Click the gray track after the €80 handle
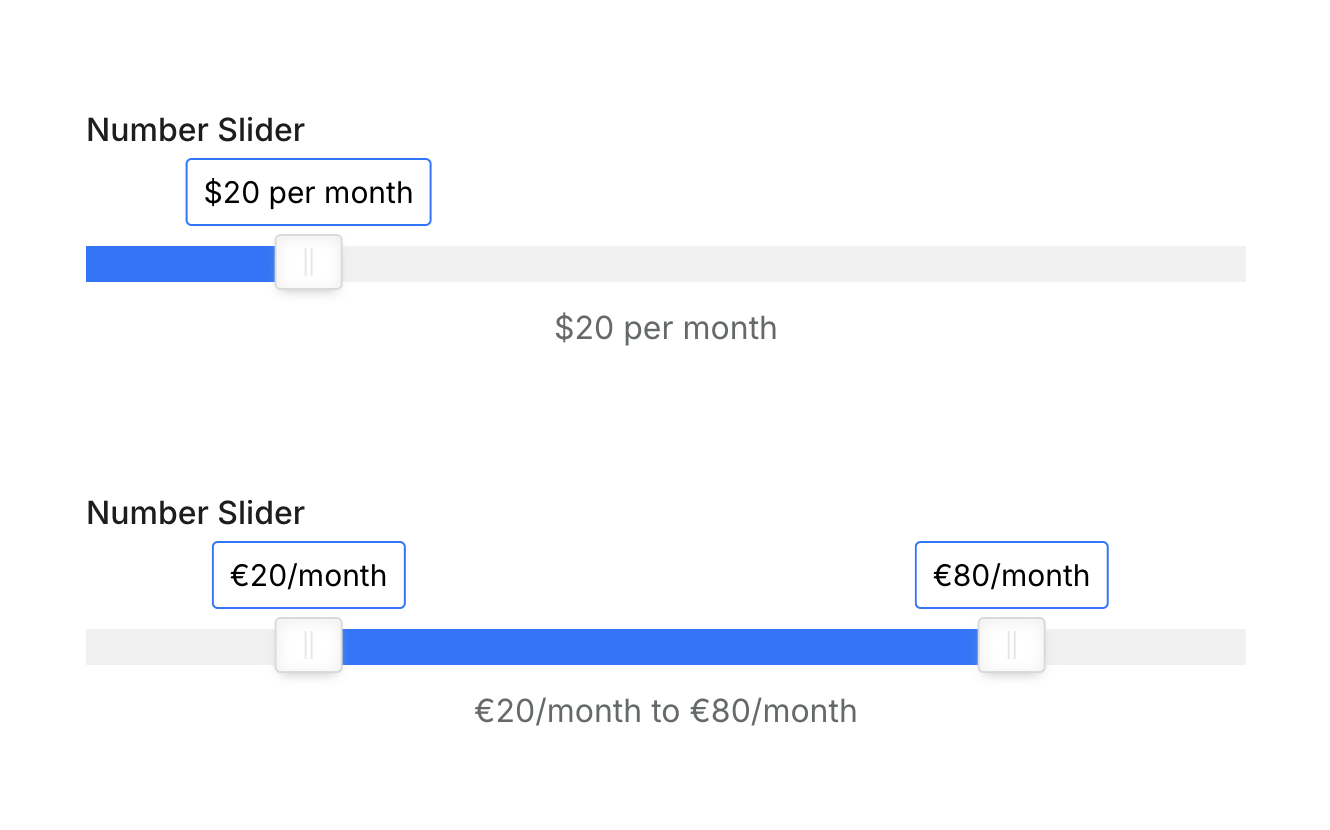Screen dimensions: 1330x830 click(x=1145, y=647)
